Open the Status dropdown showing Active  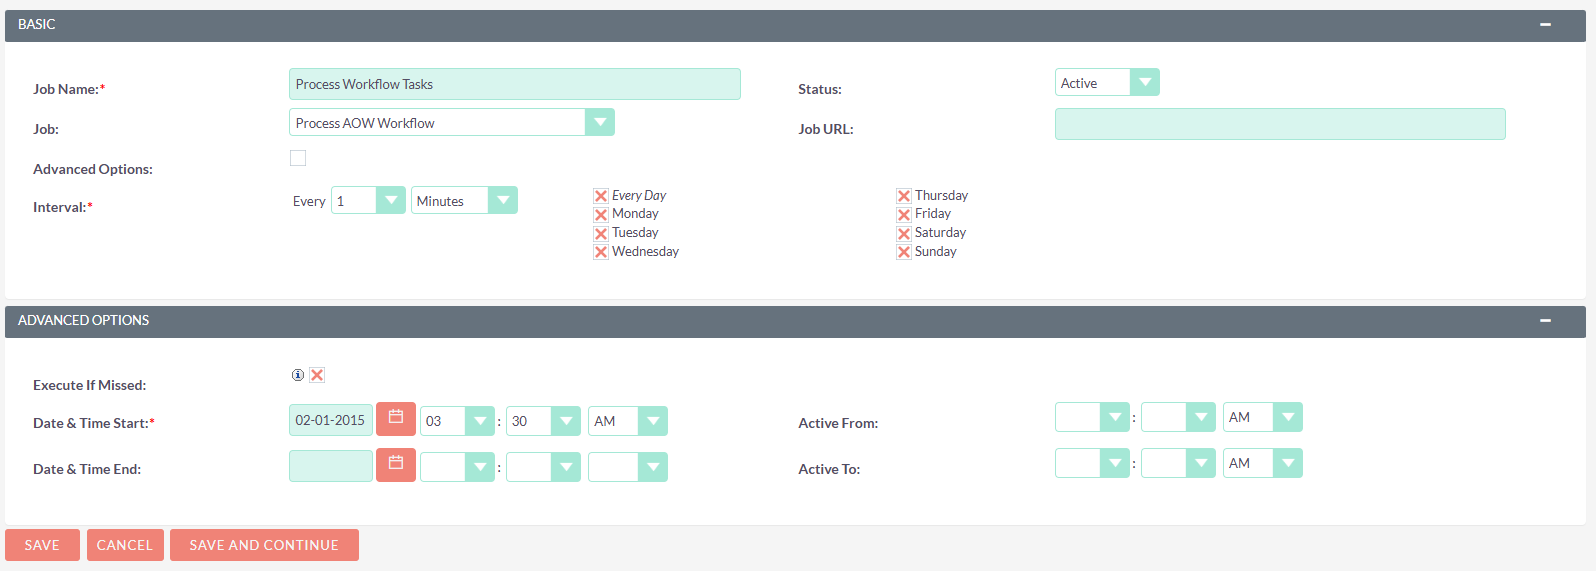1106,83
